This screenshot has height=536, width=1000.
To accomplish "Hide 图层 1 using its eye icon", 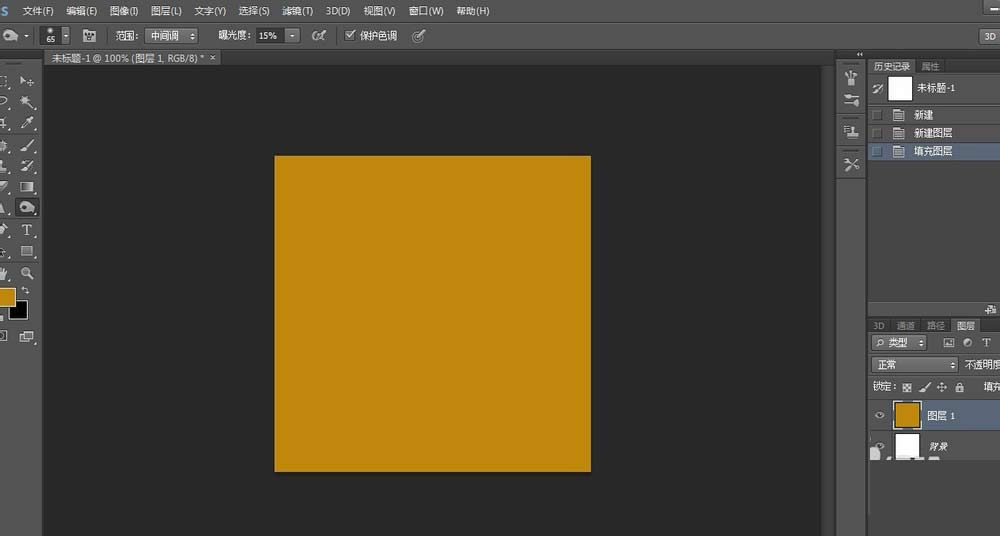I will point(880,415).
